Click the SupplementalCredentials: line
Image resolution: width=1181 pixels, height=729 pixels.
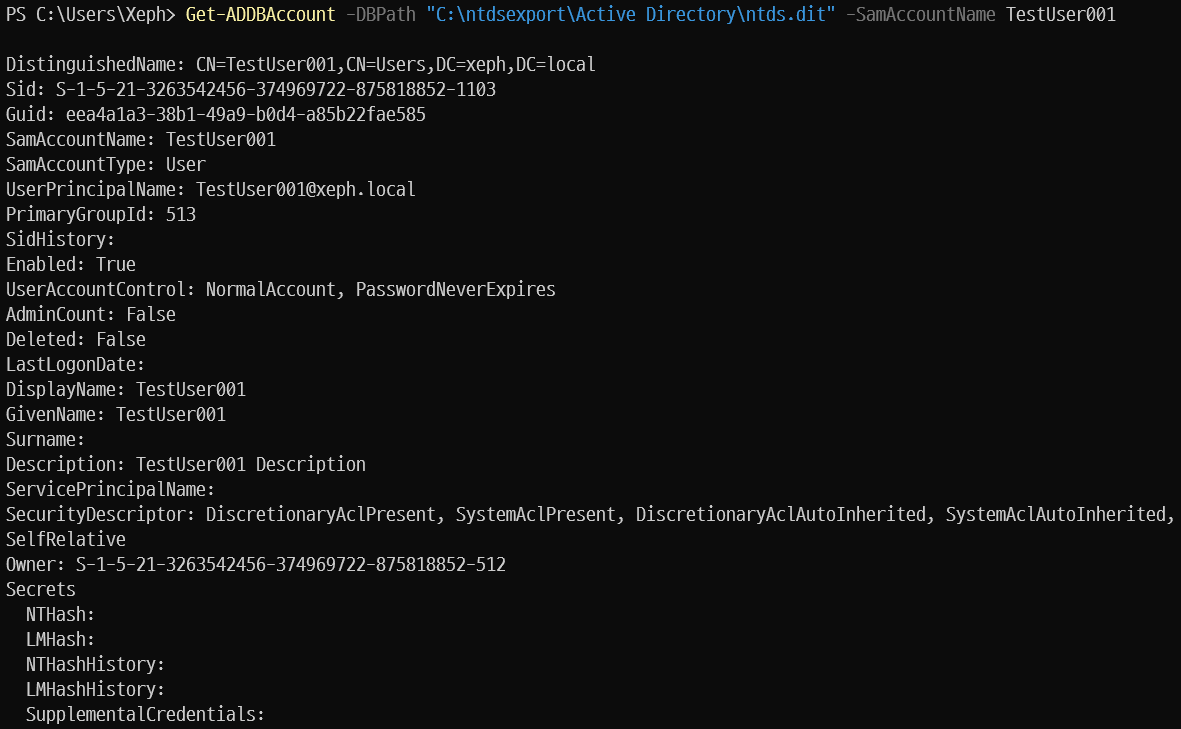[x=145, y=714]
